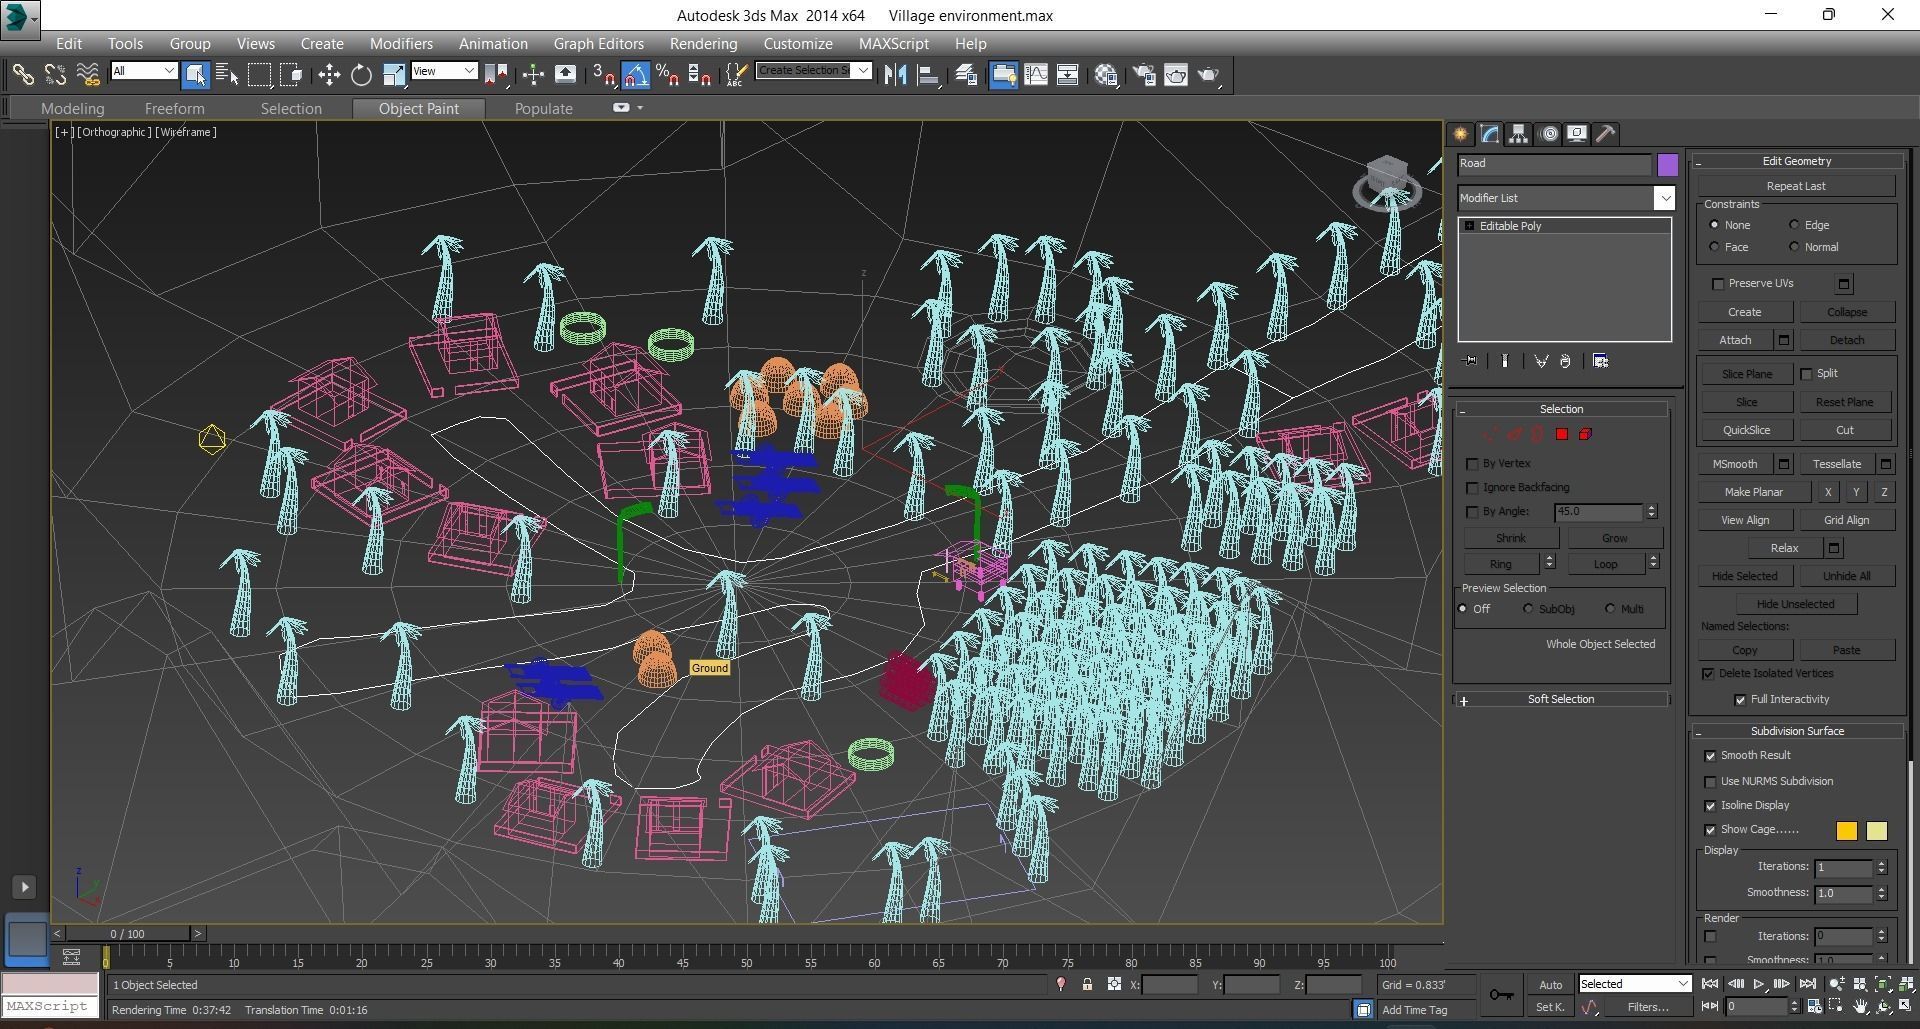Click the Mirror tool icon
Image resolution: width=1920 pixels, height=1029 pixels.
pos(895,75)
